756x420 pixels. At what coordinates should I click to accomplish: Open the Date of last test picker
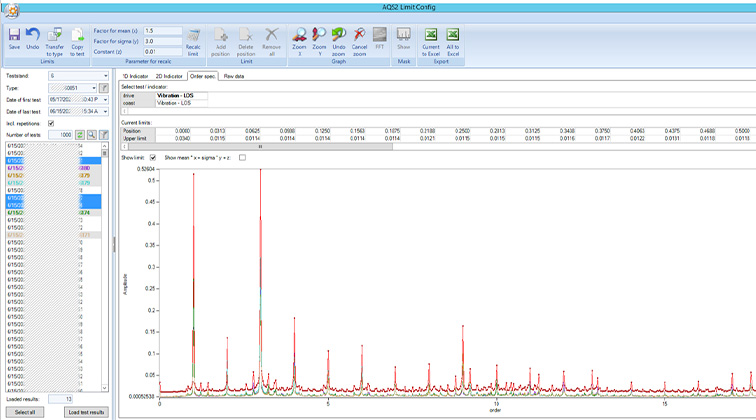tap(106, 111)
